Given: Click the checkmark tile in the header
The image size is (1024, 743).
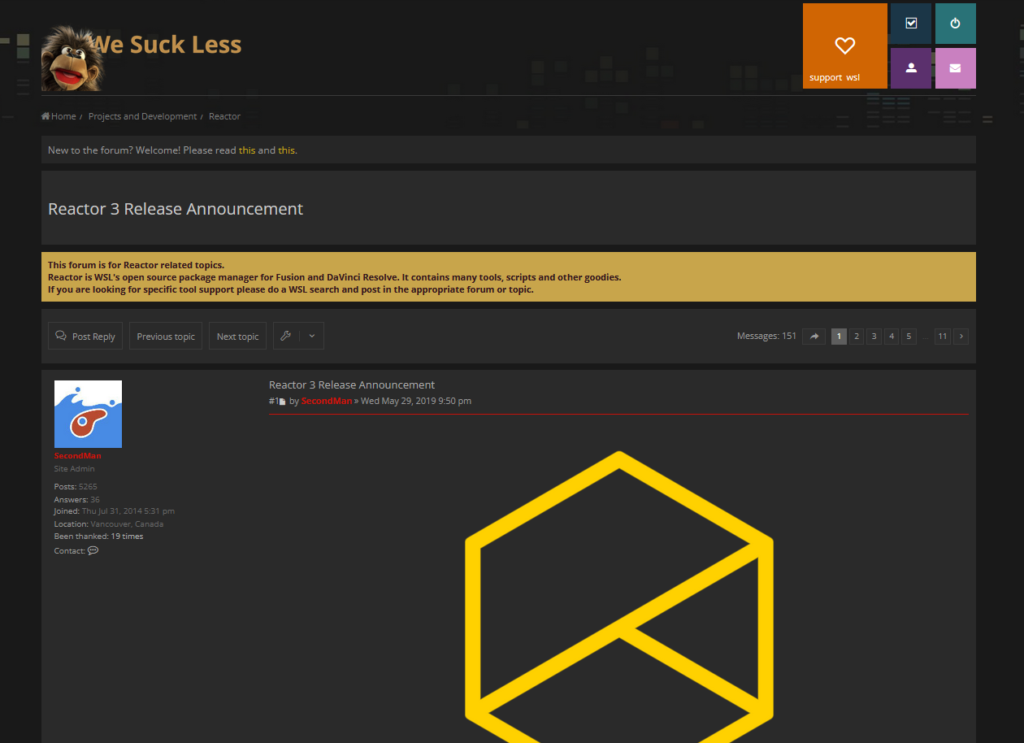Looking at the screenshot, I should [x=911, y=24].
